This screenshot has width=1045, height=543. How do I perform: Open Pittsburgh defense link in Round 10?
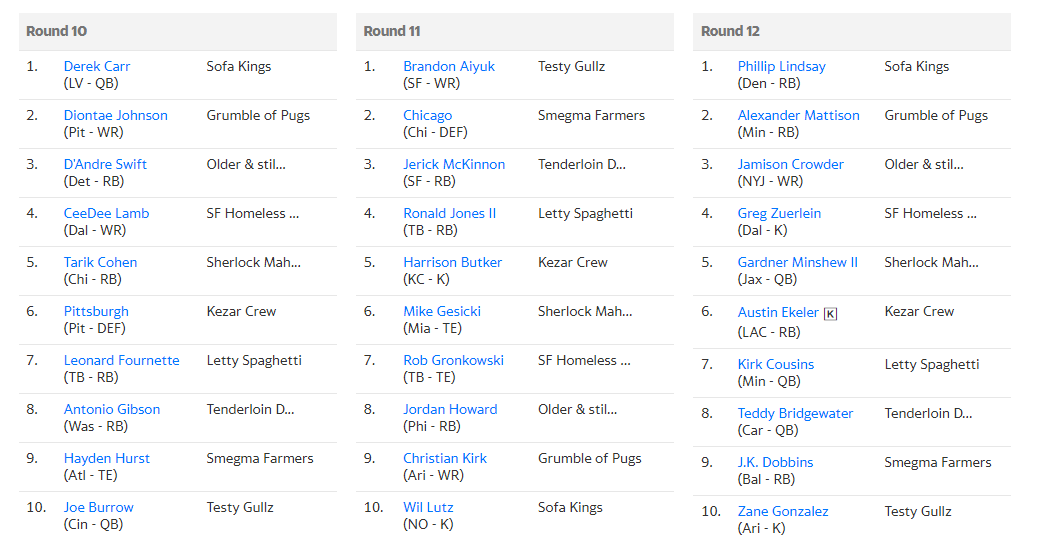96,311
